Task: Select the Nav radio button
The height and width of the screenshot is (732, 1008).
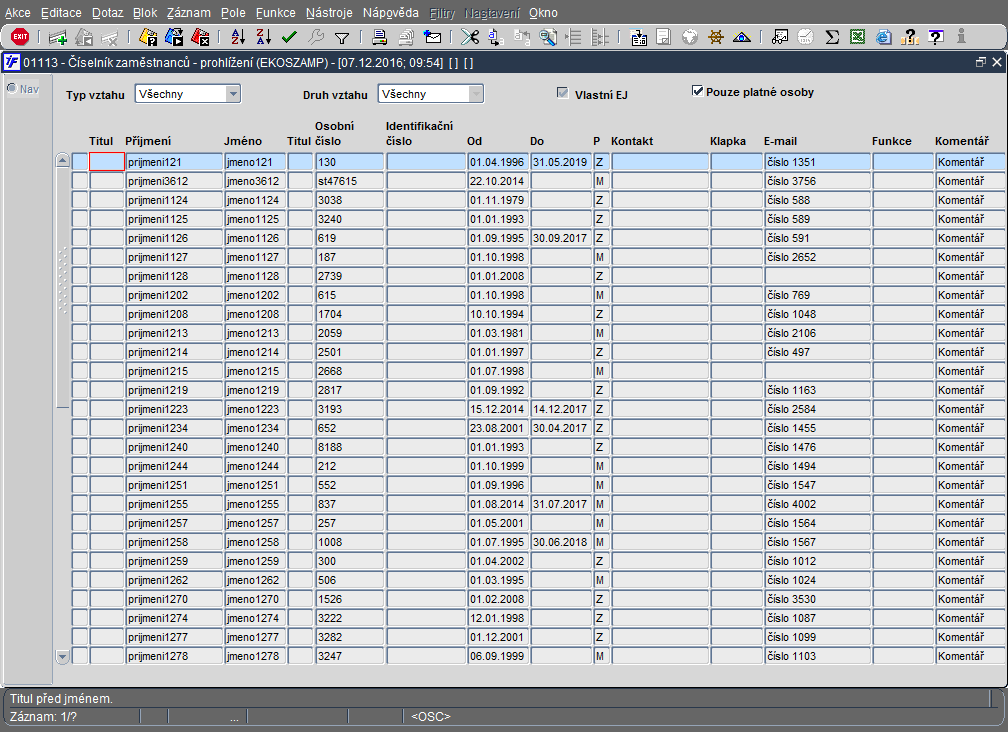Action: click(12, 88)
